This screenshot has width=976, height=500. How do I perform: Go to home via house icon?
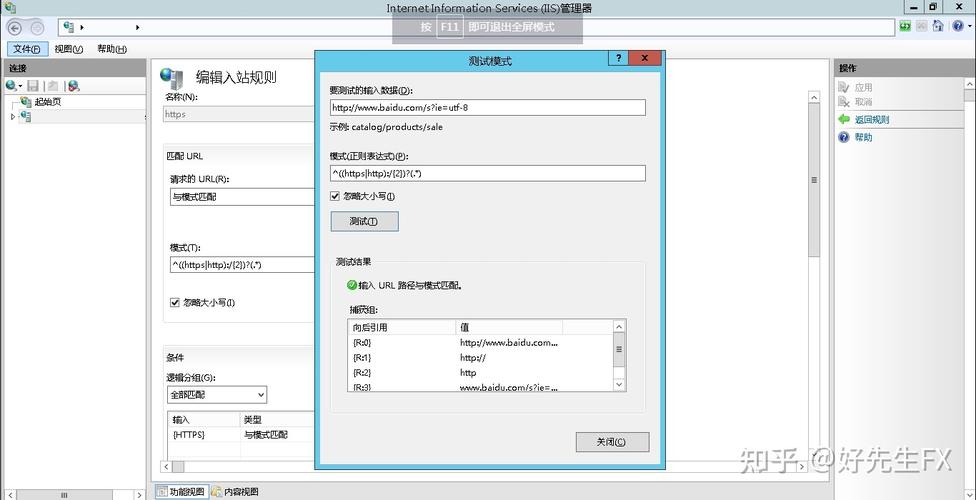(x=938, y=26)
